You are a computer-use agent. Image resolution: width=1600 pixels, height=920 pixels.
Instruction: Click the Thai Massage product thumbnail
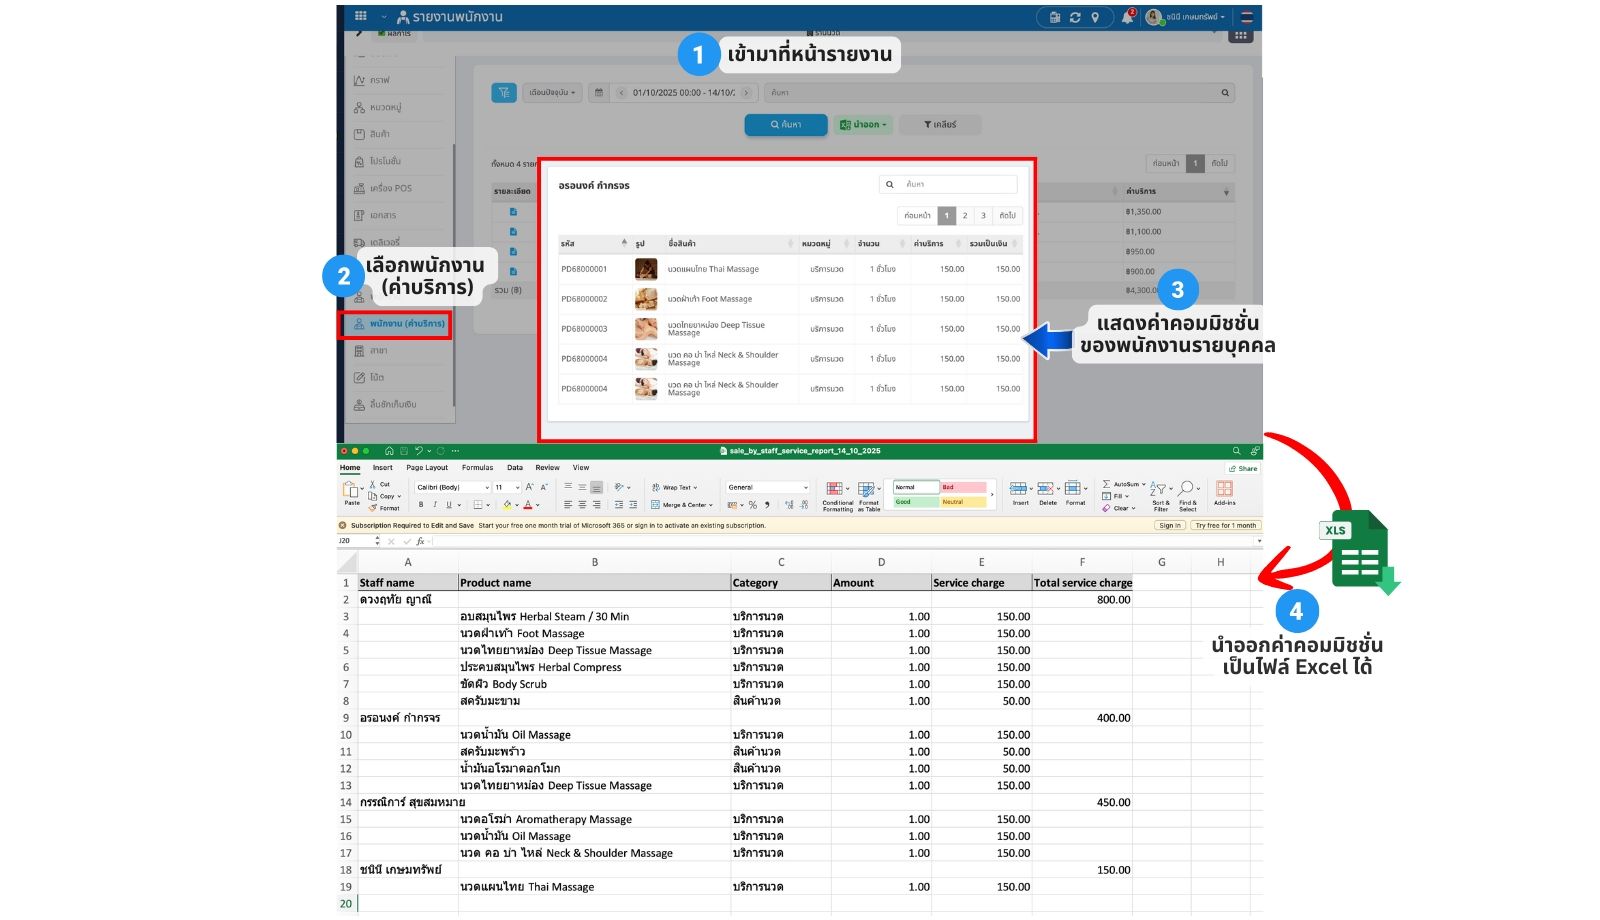click(x=646, y=269)
